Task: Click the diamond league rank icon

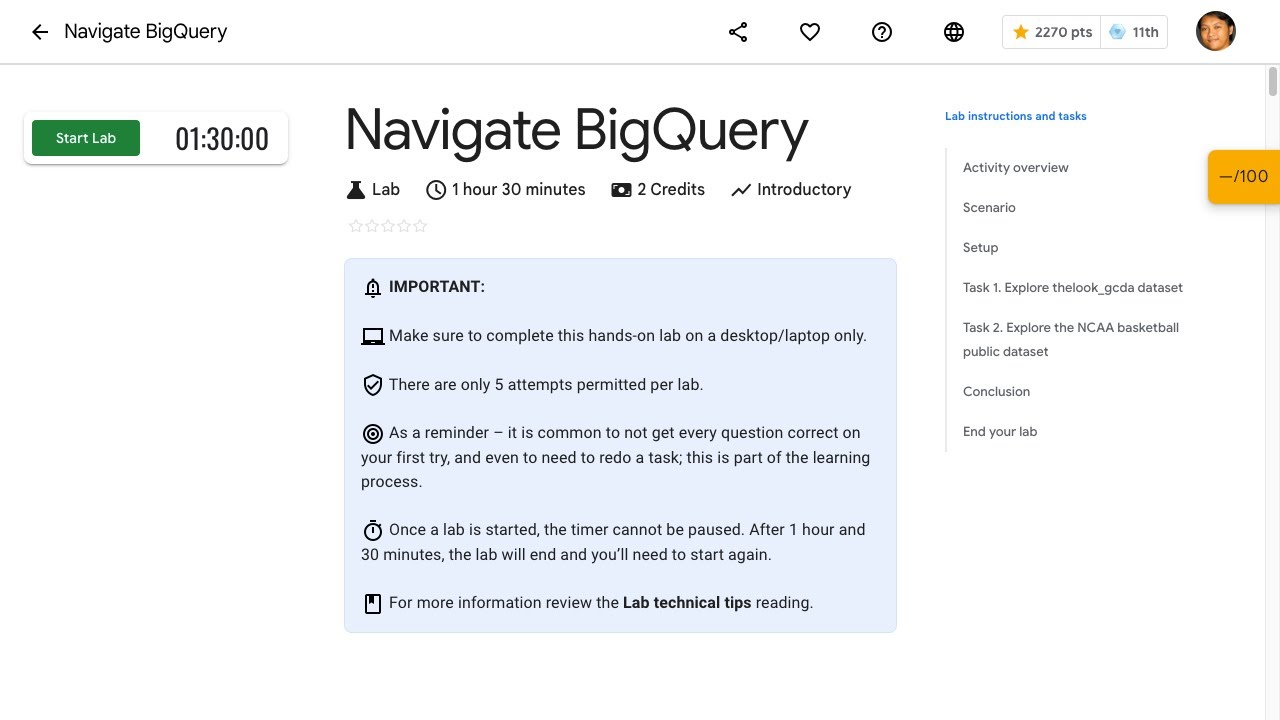Action: point(1117,32)
